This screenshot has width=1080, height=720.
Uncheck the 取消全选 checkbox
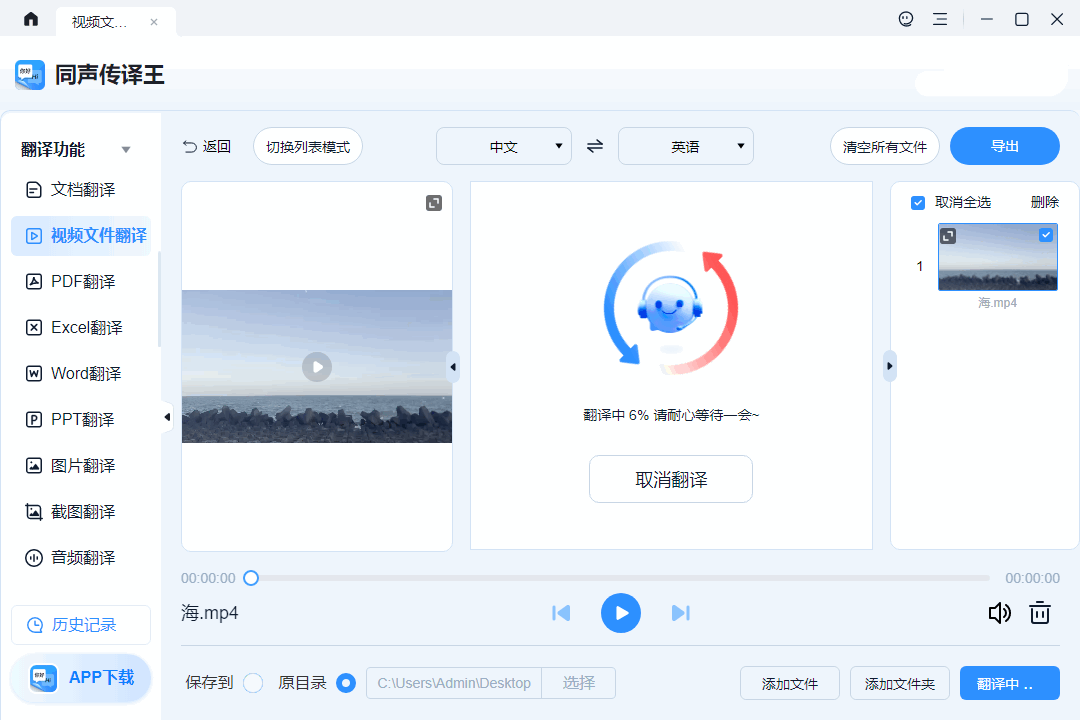point(918,203)
